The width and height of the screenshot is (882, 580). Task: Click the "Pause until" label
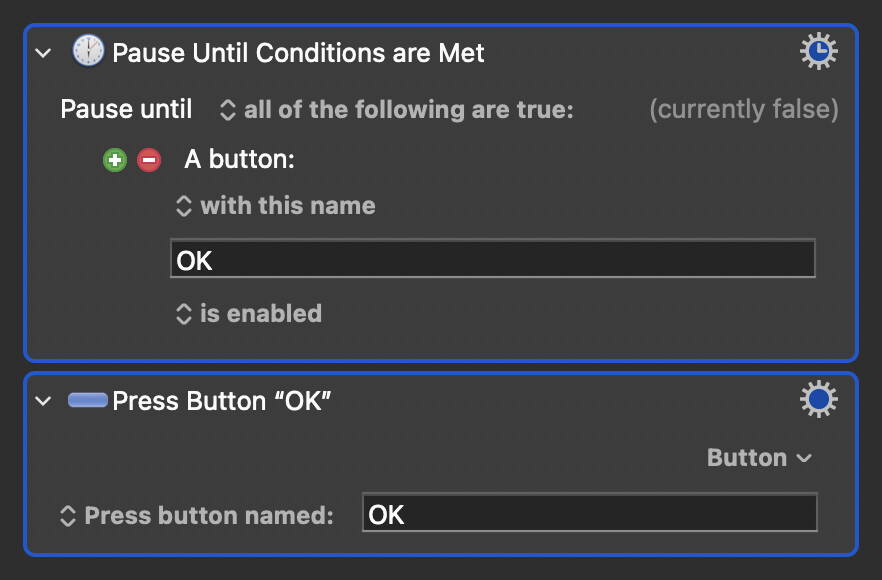(x=126, y=109)
